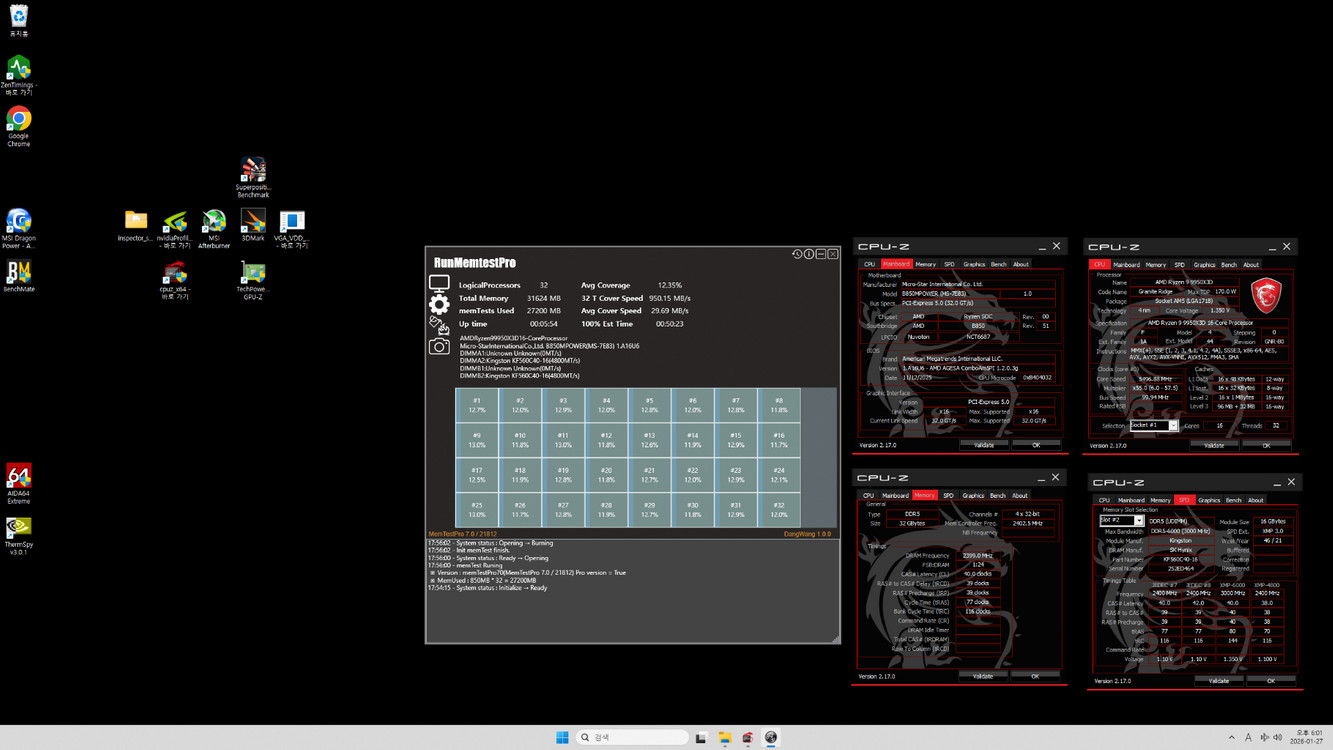Launch the ZenTimings desktop shortcut
The height and width of the screenshot is (750, 1333).
tap(19, 74)
